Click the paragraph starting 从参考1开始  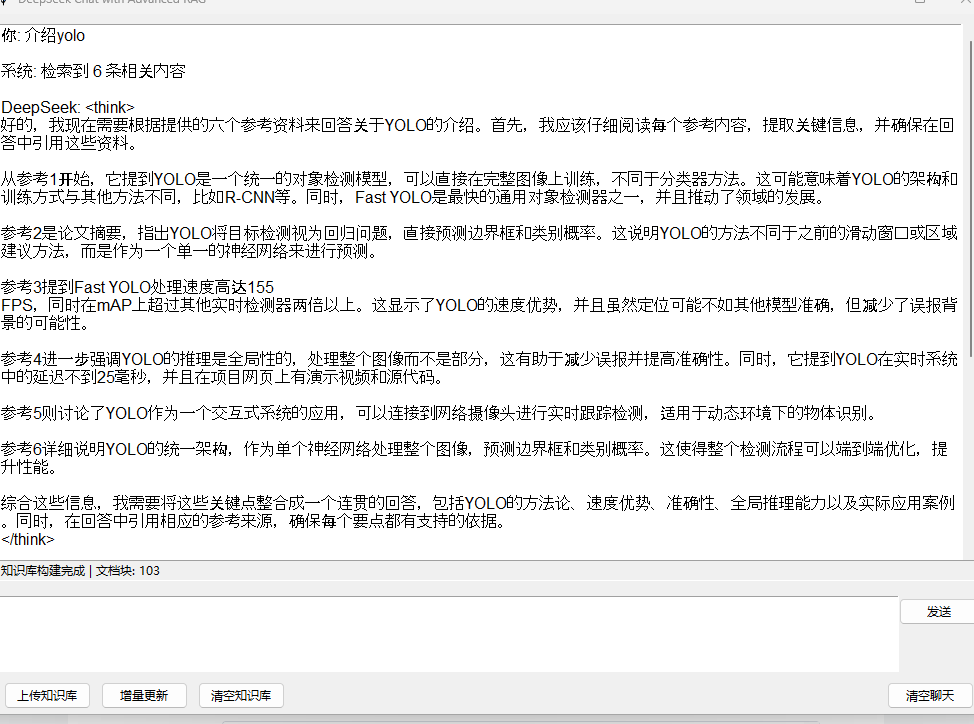coord(479,188)
